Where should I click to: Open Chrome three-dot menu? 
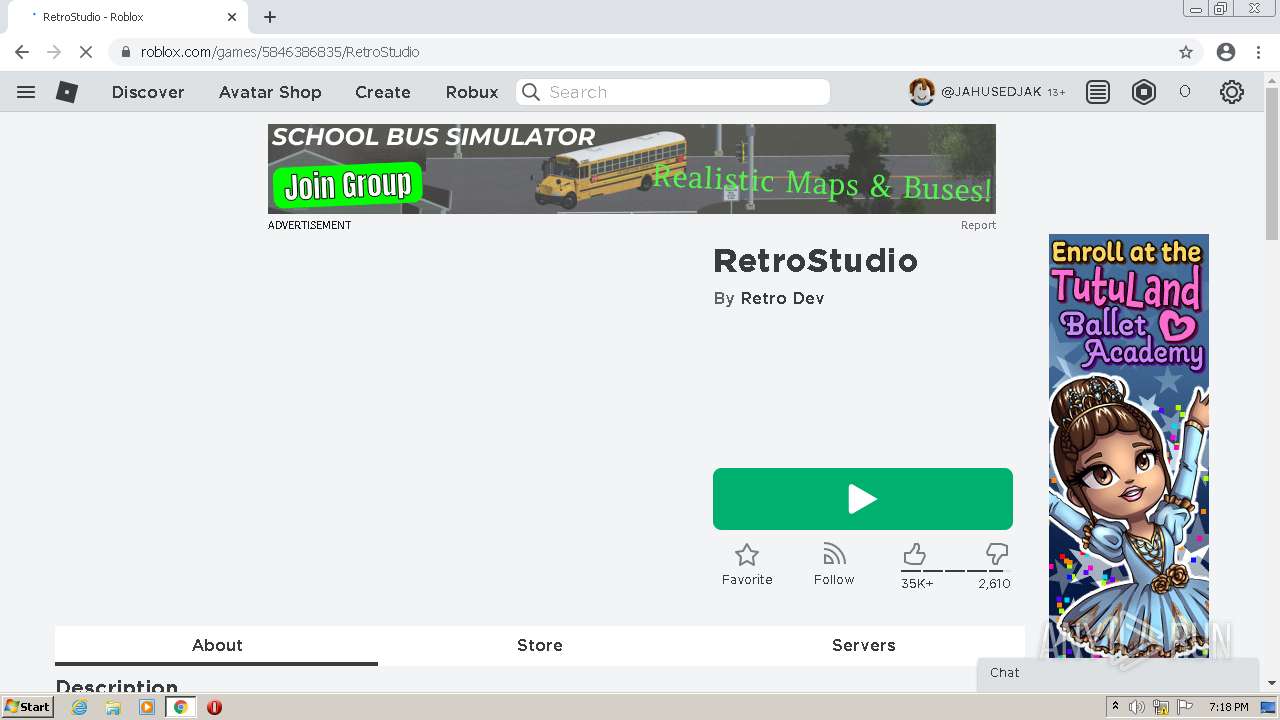coord(1258,52)
